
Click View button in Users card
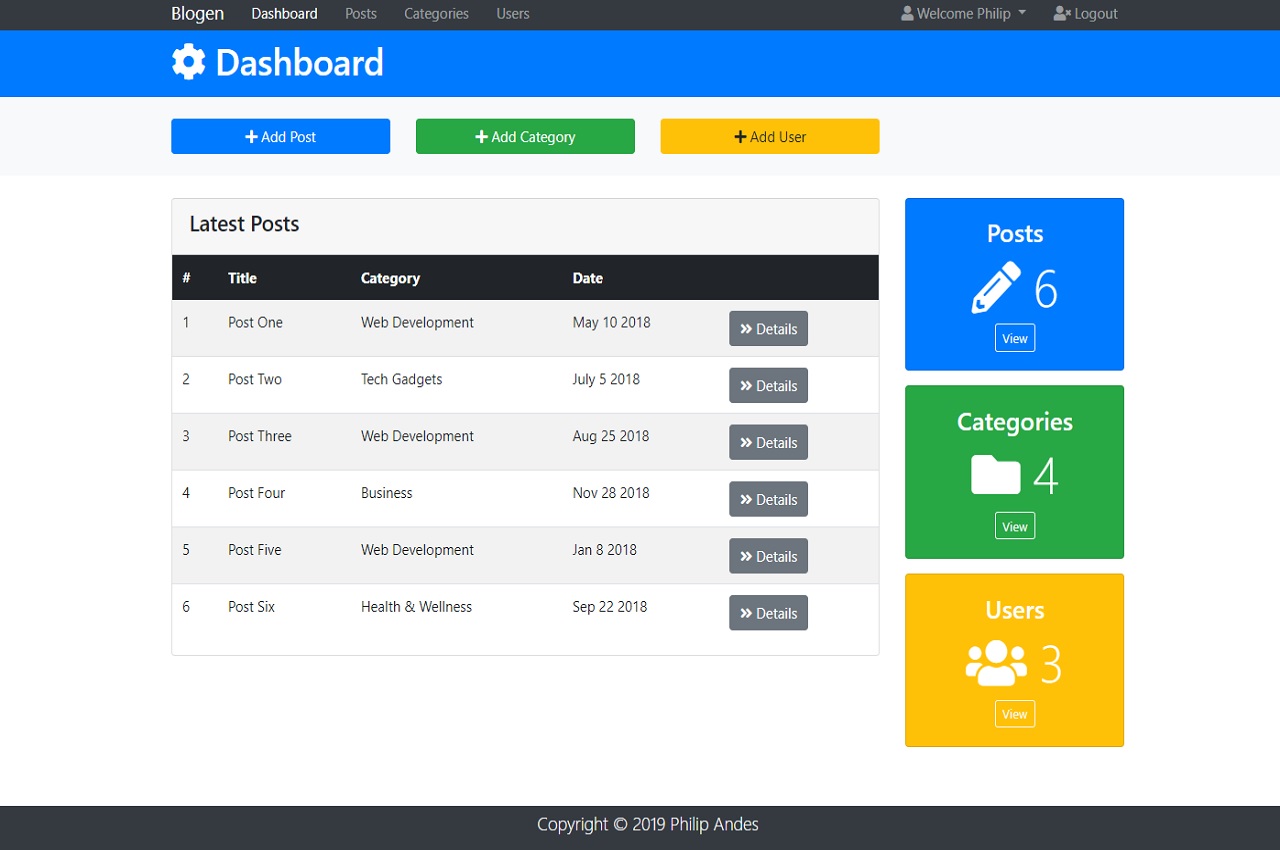point(1015,714)
